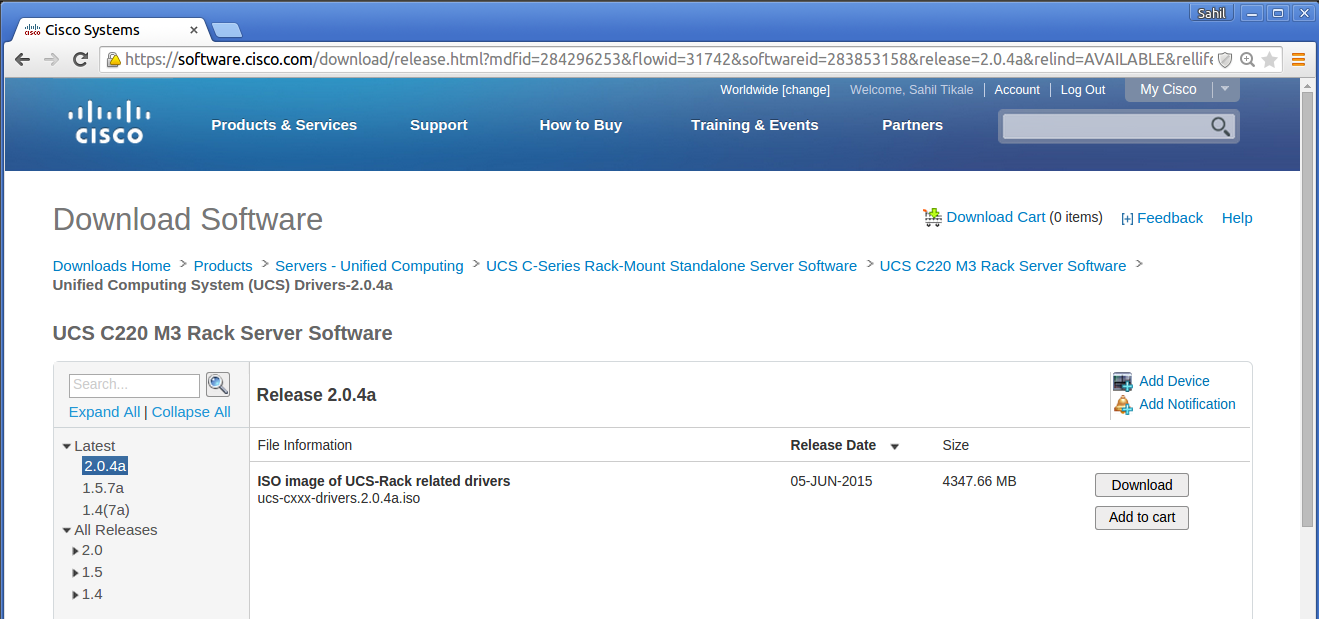Click the Sahil user profile button
The image size is (1319, 619).
click(x=1212, y=13)
